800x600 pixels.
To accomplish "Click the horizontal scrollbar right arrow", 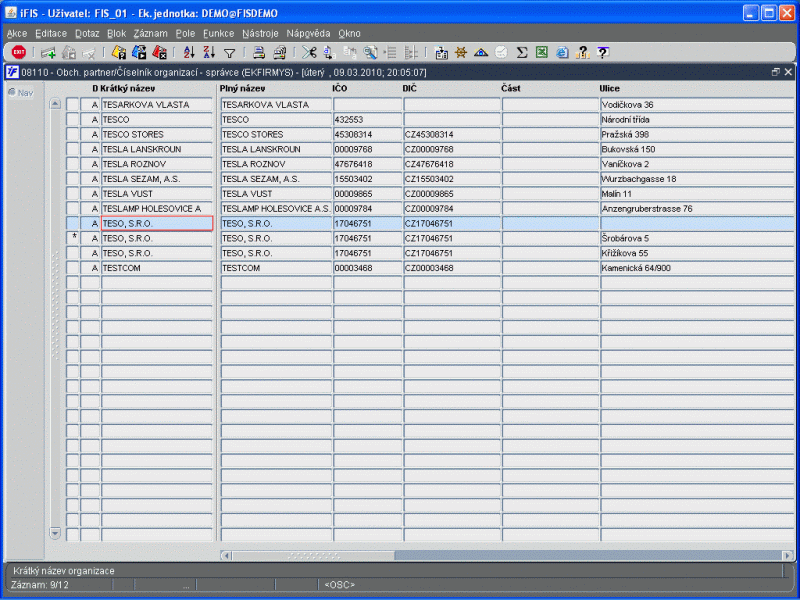I will click(x=788, y=555).
